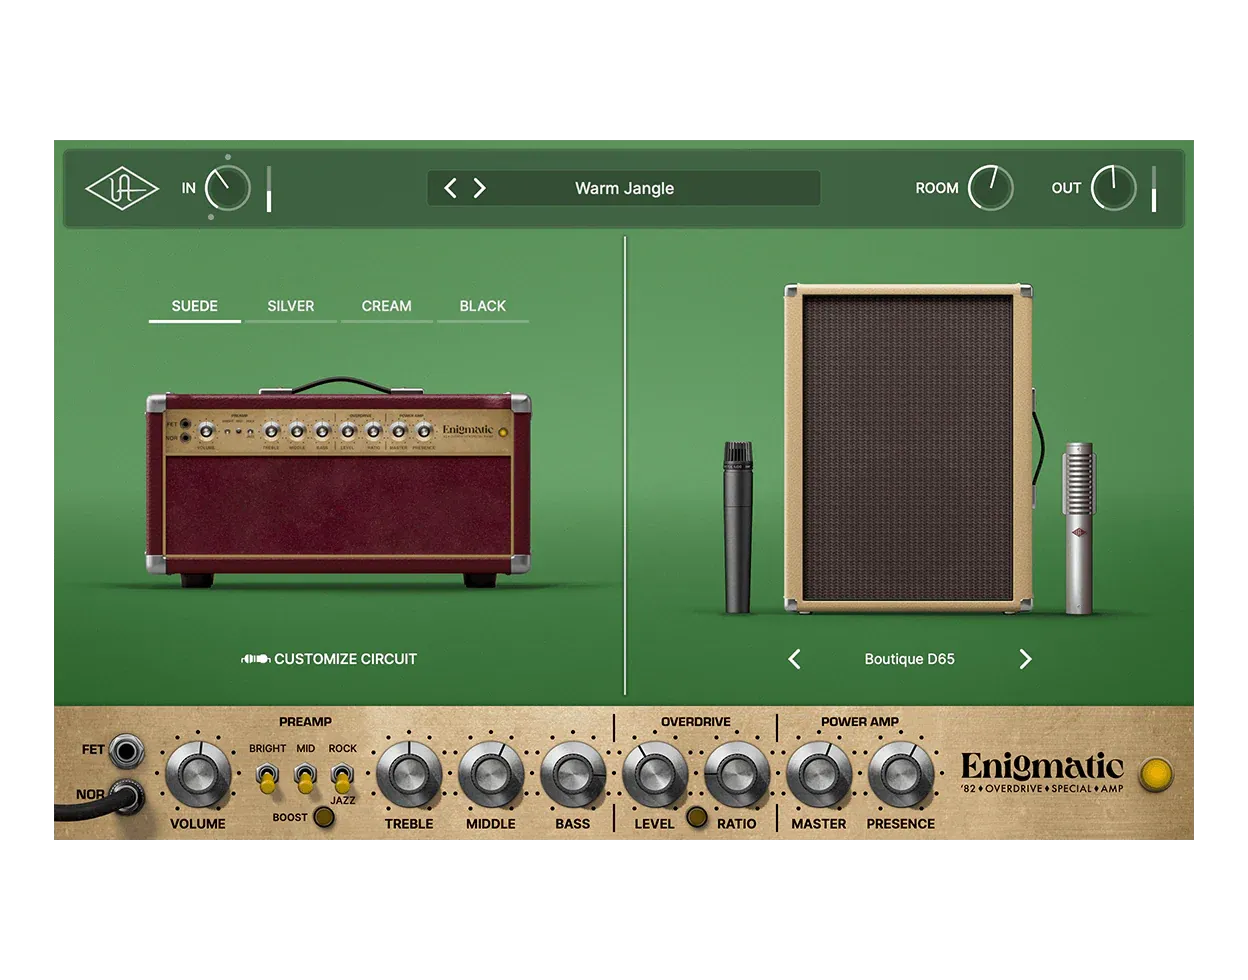Go to the next preset arrow
The height and width of the screenshot is (980, 1248).
480,188
